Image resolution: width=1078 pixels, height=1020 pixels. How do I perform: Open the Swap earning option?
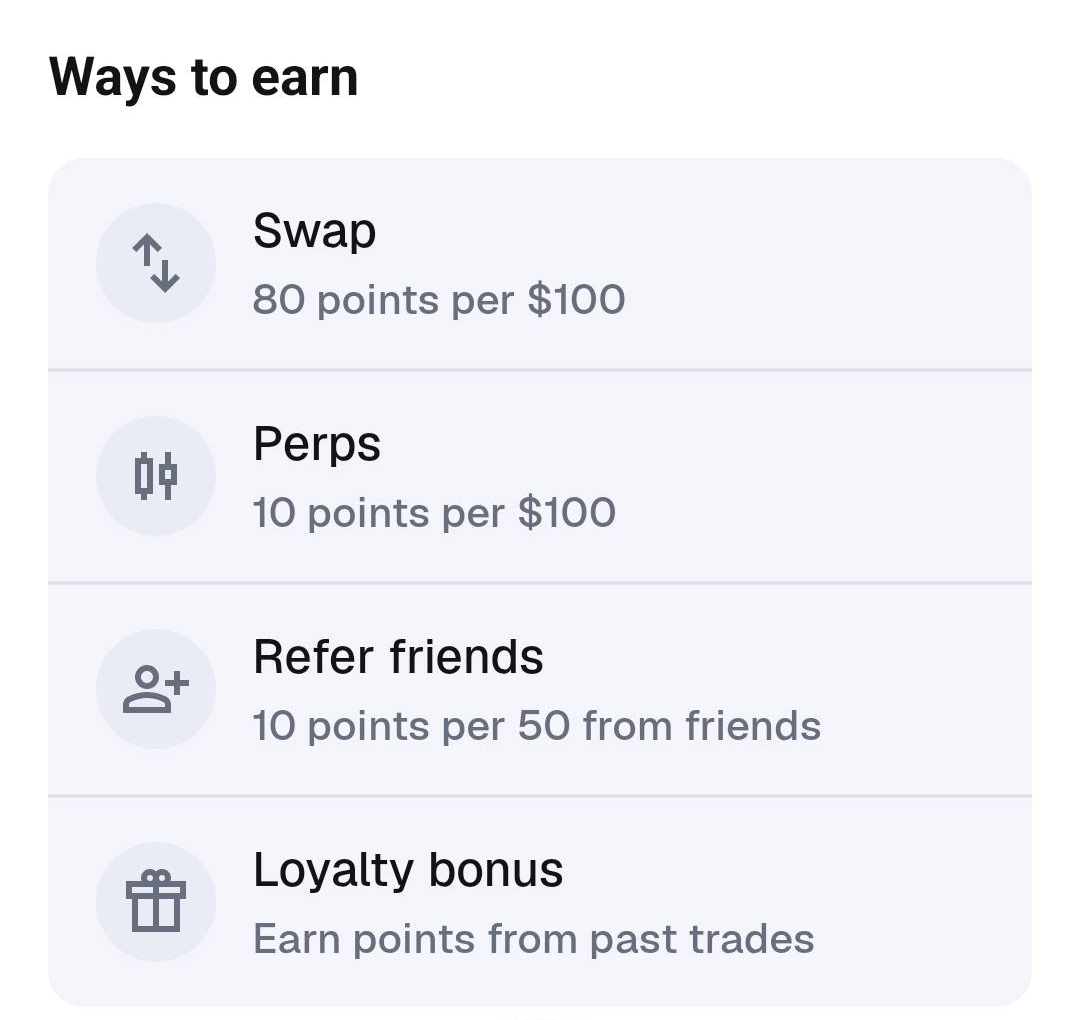coord(540,263)
